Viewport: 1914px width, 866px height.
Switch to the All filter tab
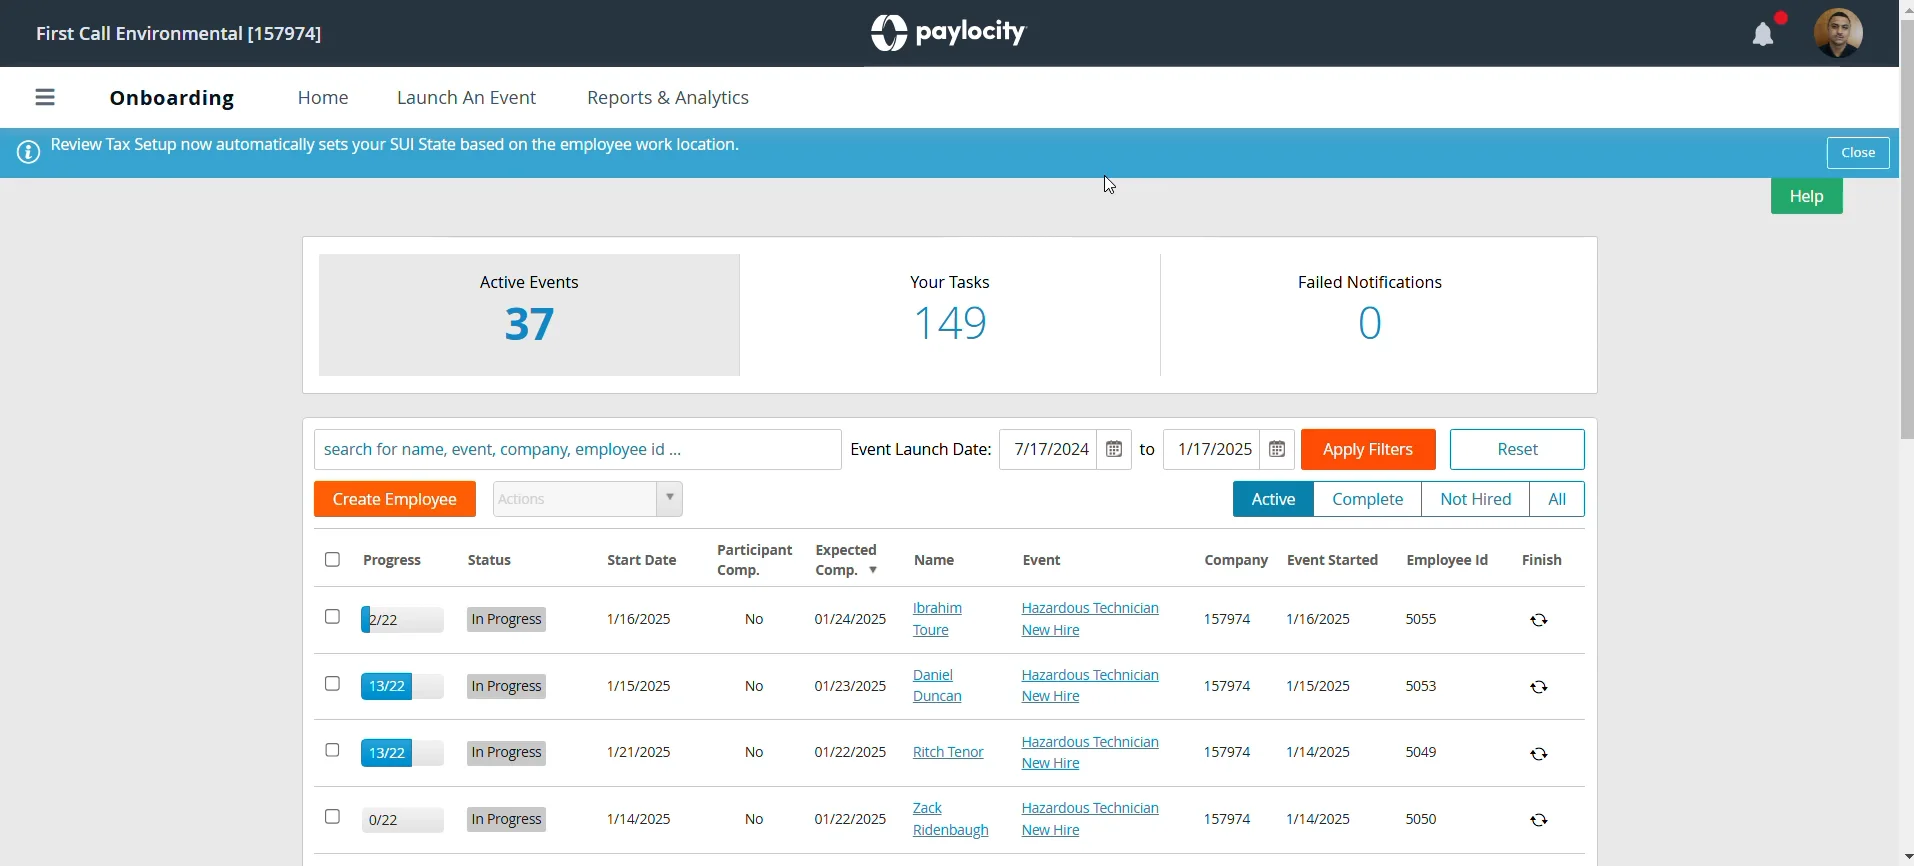pyautogui.click(x=1558, y=499)
